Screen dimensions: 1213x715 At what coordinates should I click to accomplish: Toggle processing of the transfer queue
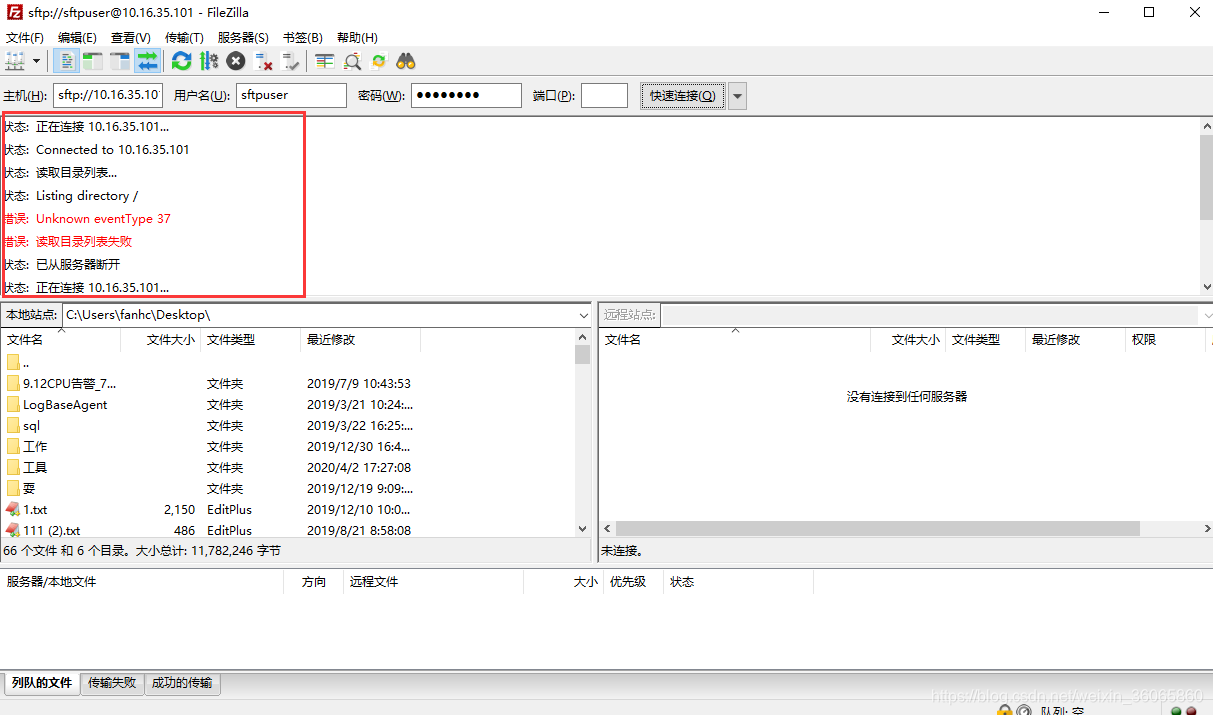(208, 61)
